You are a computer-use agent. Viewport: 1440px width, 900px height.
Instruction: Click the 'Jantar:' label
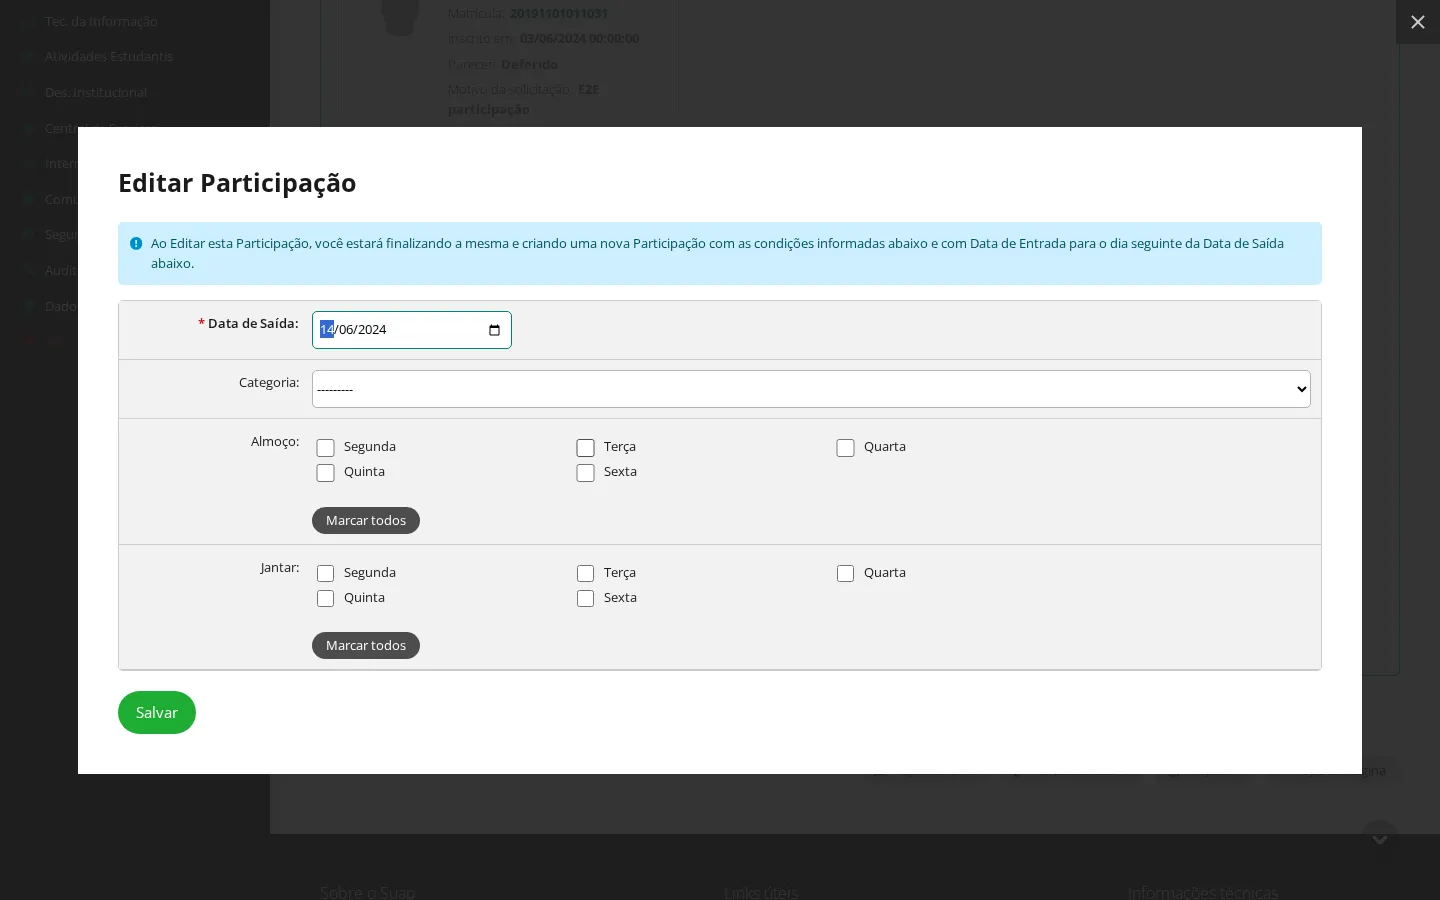click(280, 568)
